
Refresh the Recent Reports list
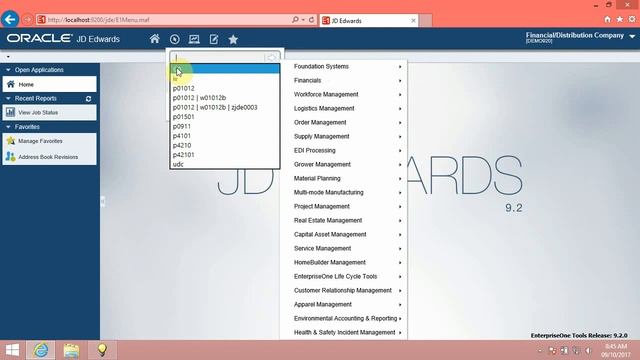pyautogui.click(x=89, y=99)
